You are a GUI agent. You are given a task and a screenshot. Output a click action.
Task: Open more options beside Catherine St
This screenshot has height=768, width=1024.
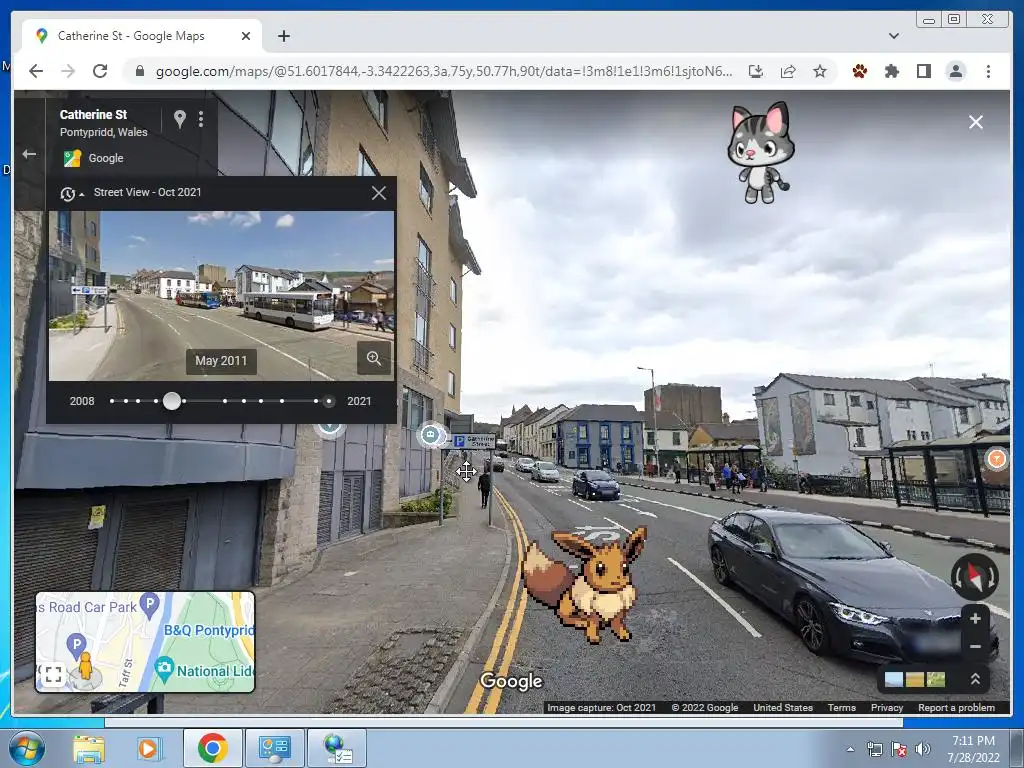(x=200, y=118)
